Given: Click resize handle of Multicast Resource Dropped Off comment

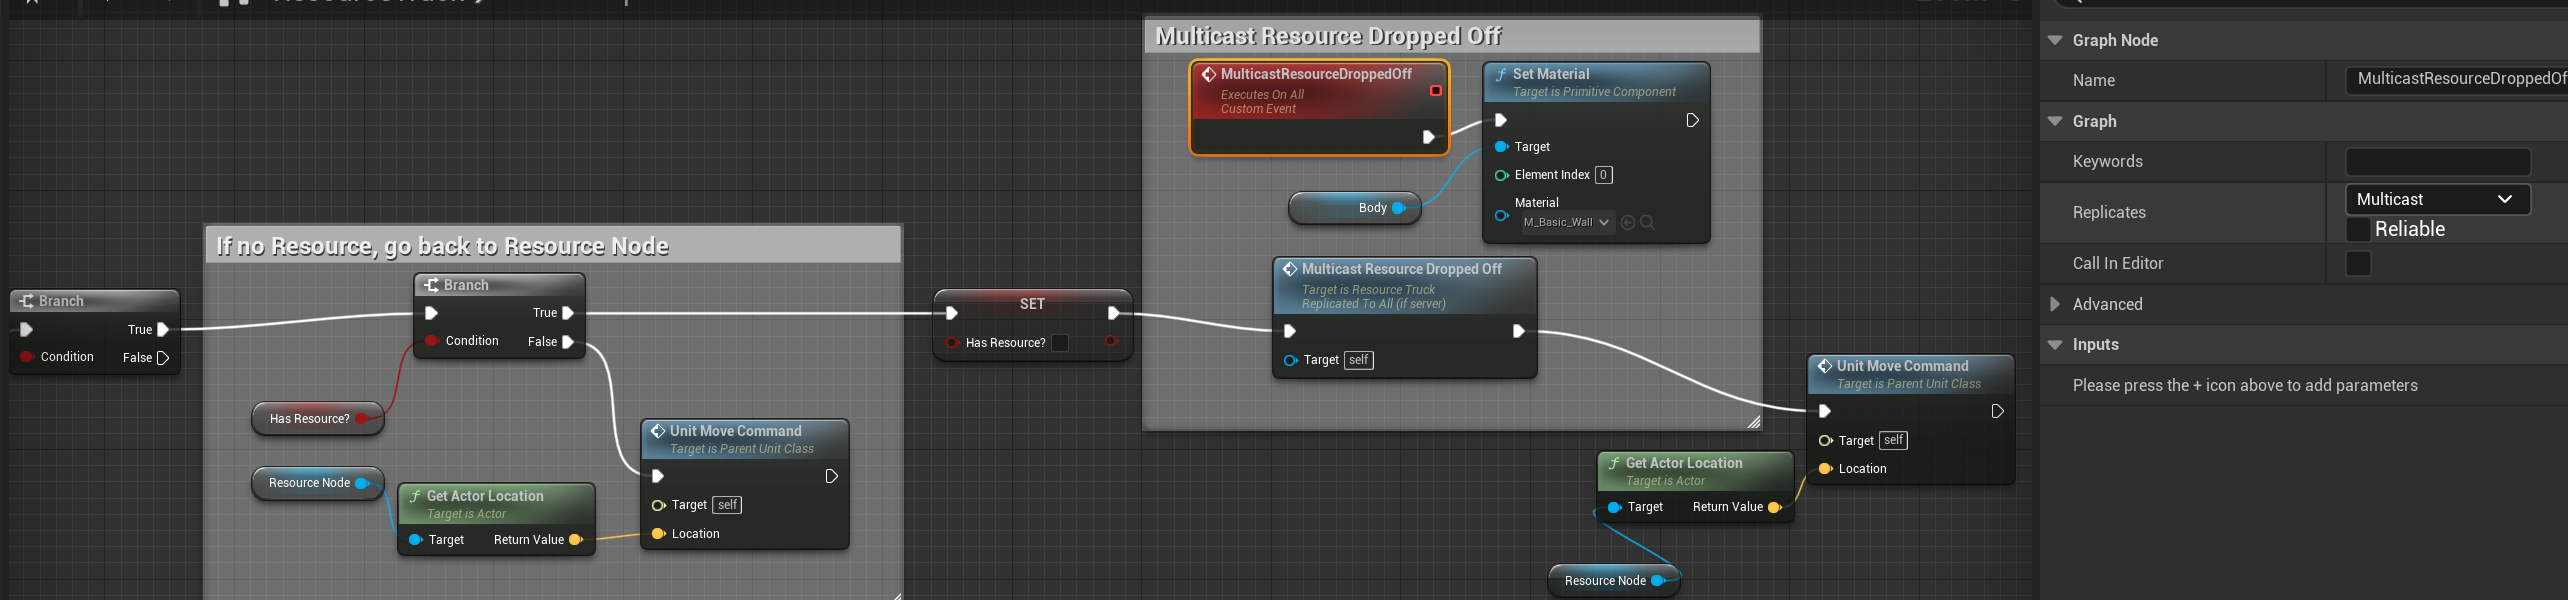Looking at the screenshot, I should point(1753,422).
